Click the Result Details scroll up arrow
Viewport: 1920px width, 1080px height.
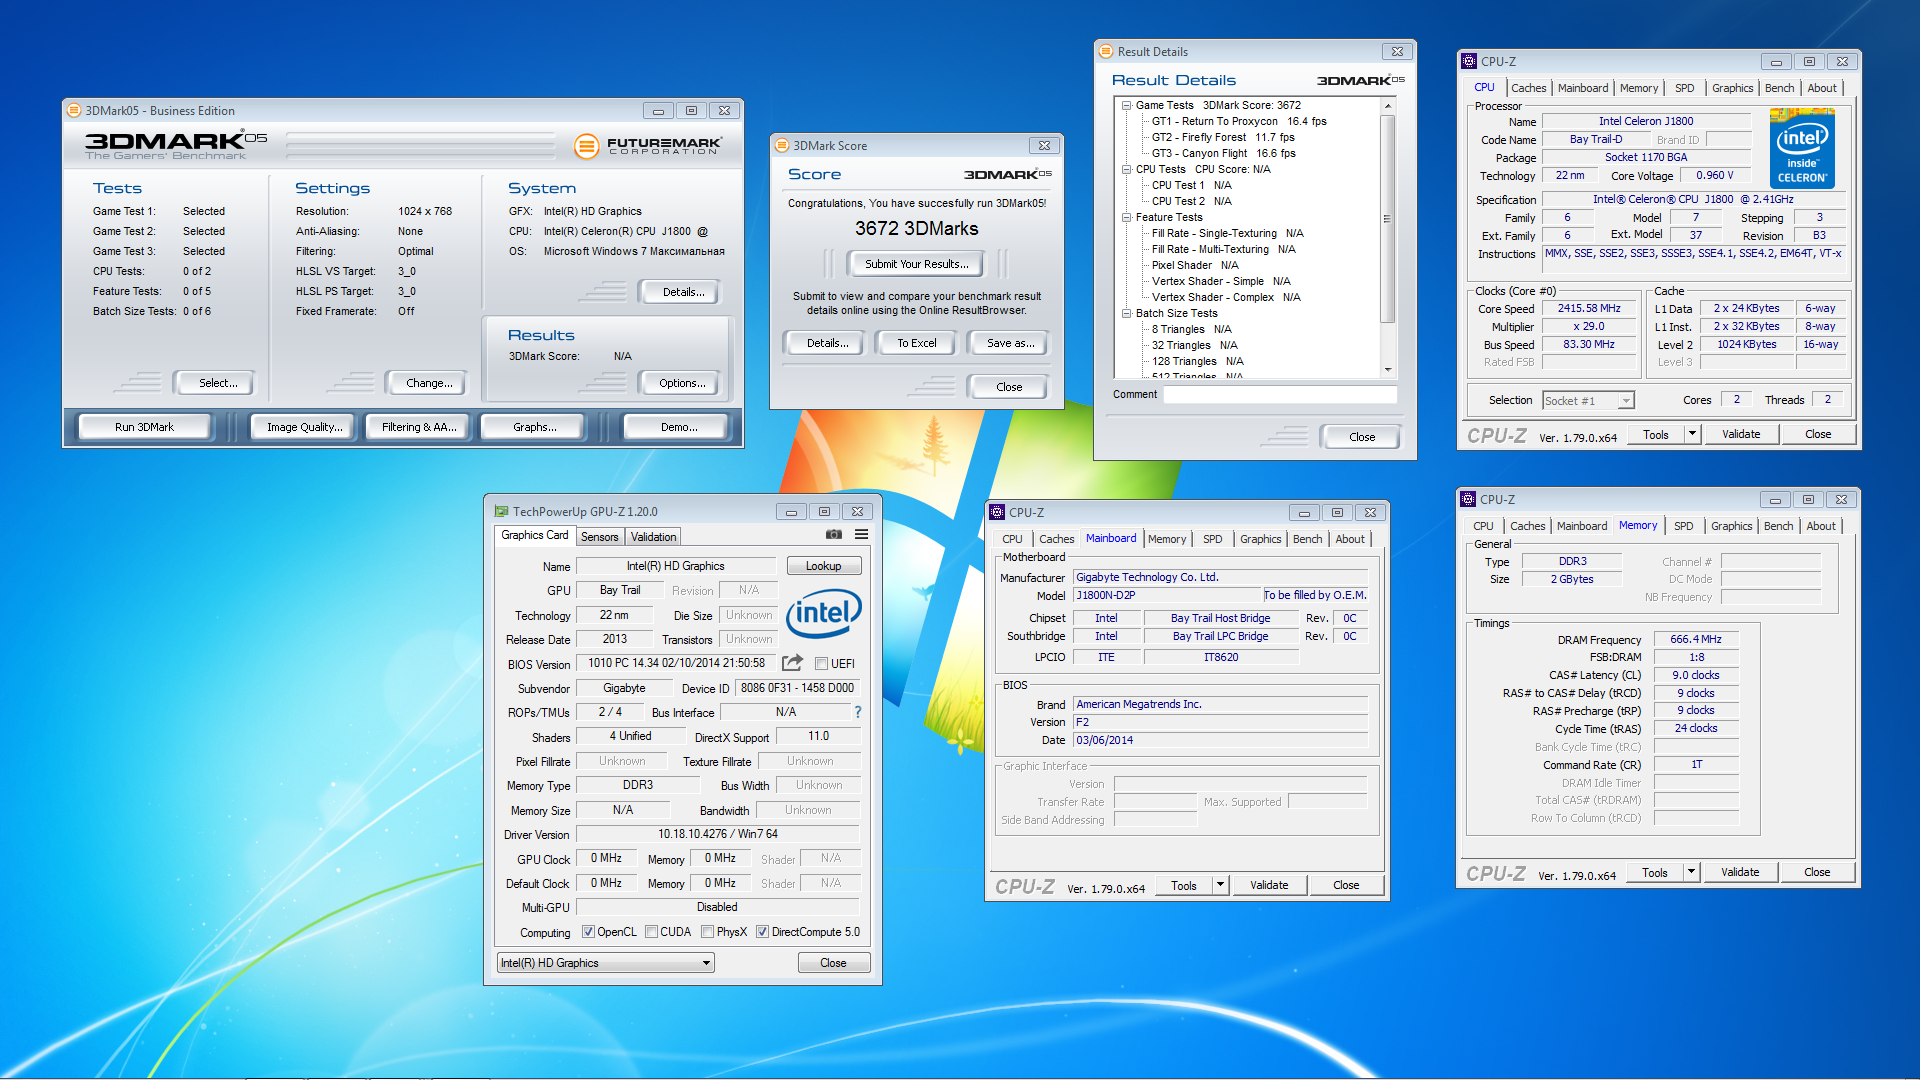point(1388,105)
